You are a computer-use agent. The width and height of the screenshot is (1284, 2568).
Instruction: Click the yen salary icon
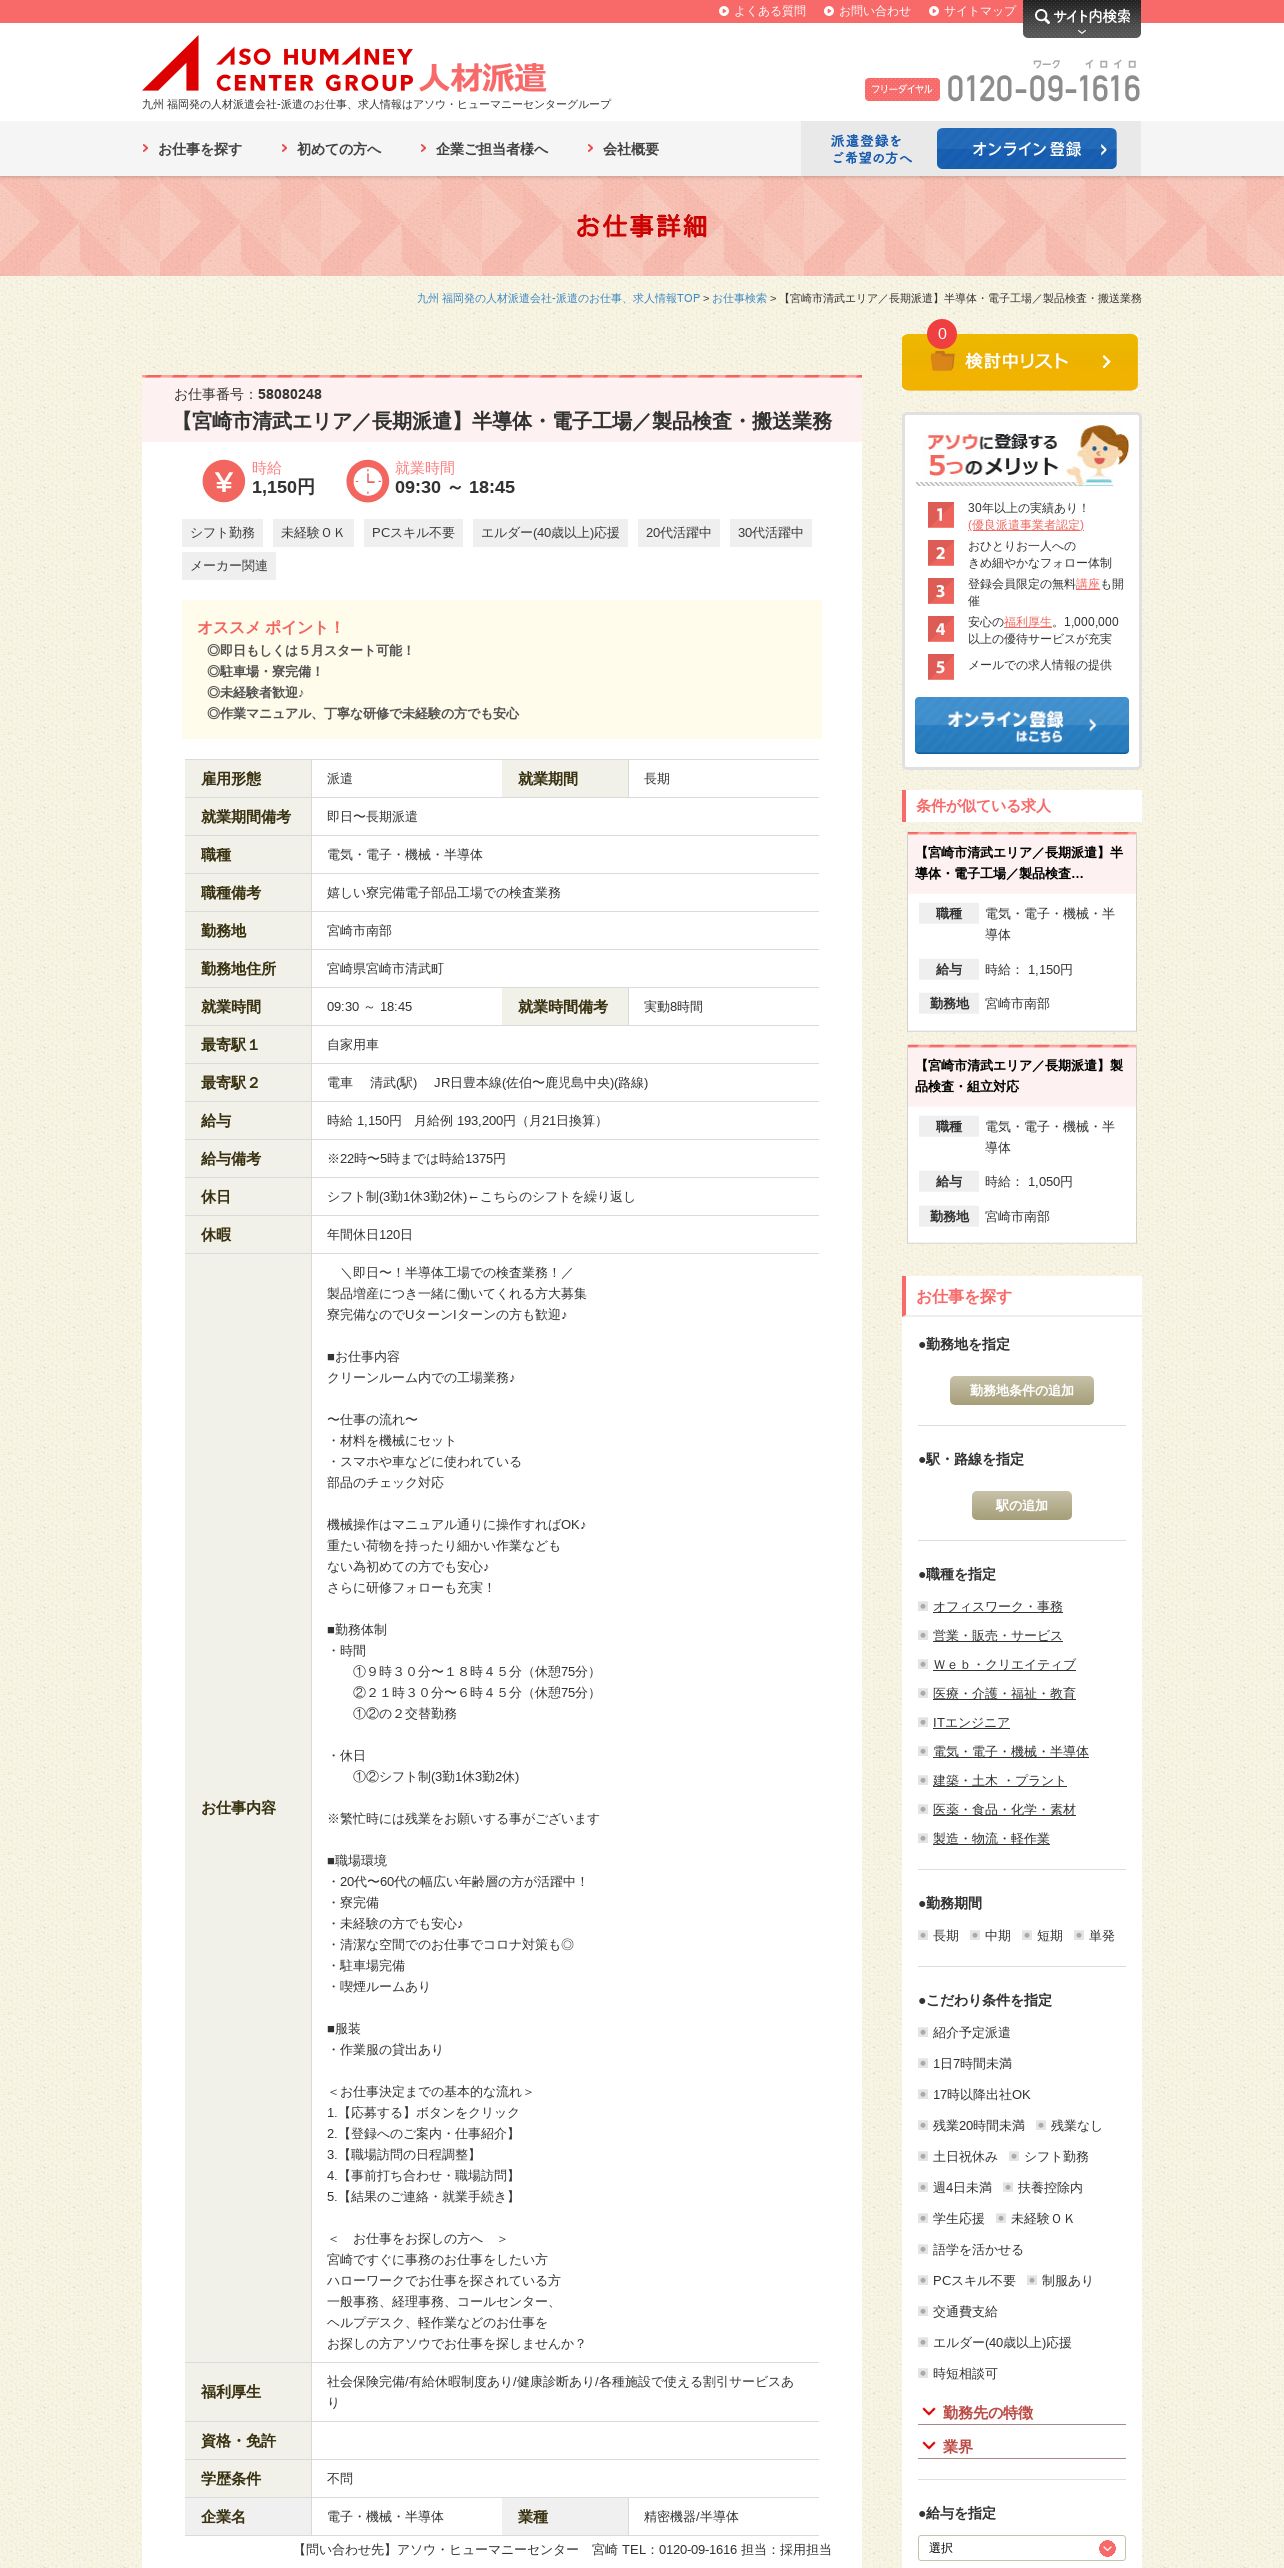[223, 481]
